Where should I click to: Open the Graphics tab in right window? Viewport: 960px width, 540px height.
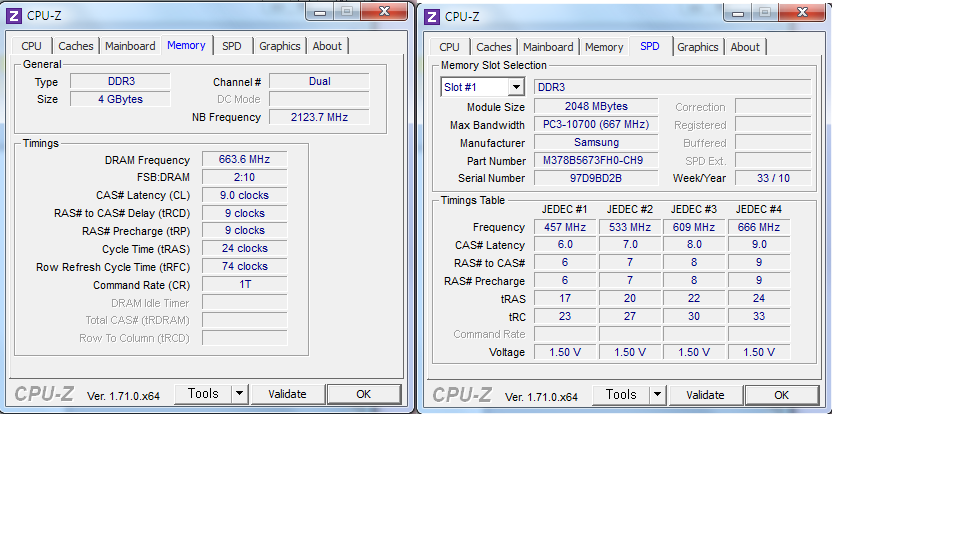[x=697, y=47]
